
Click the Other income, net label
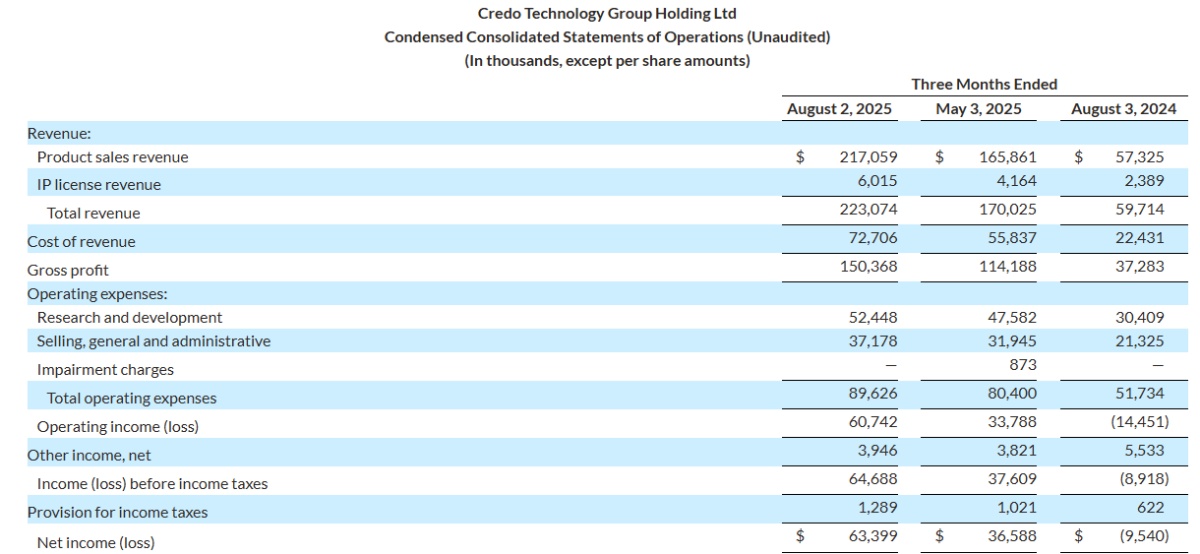(89, 454)
